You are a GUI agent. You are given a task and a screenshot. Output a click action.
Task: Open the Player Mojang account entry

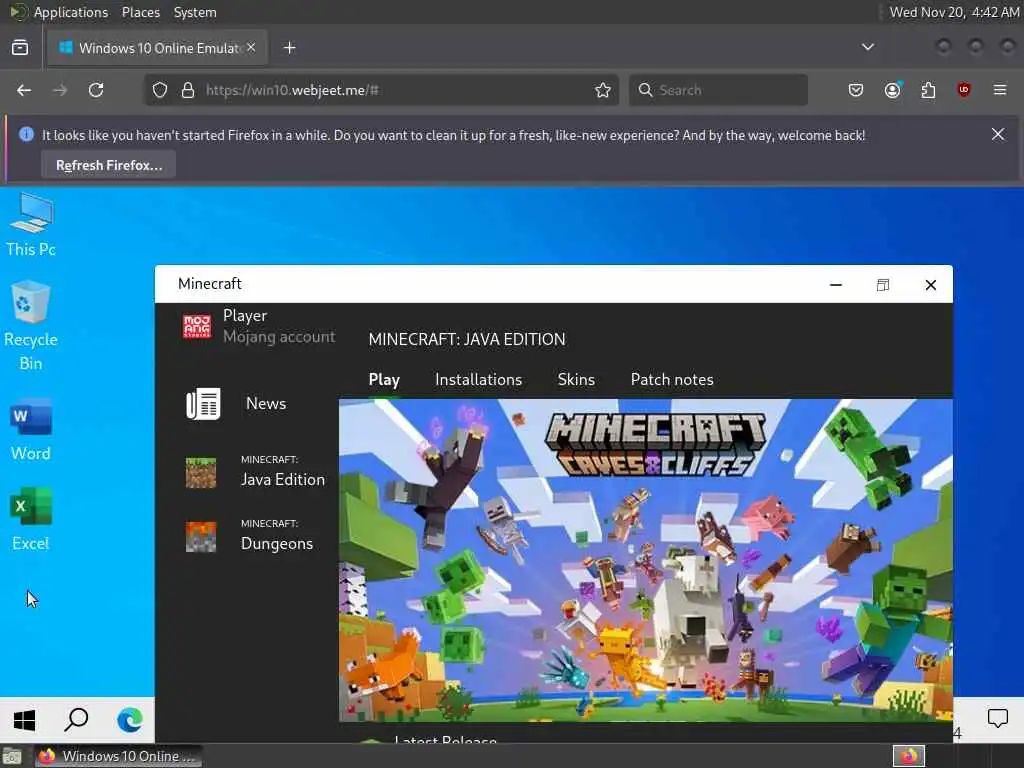pyautogui.click(x=259, y=326)
